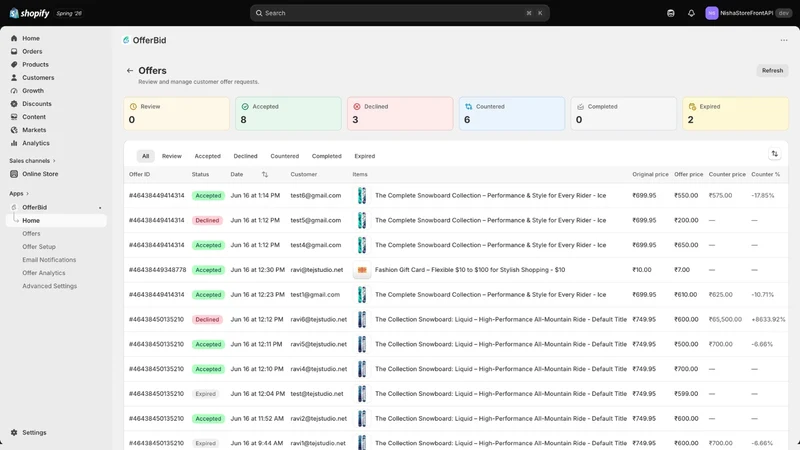Click the Accepted summary card
Viewport: 800px width, 450px height.
click(x=288, y=113)
